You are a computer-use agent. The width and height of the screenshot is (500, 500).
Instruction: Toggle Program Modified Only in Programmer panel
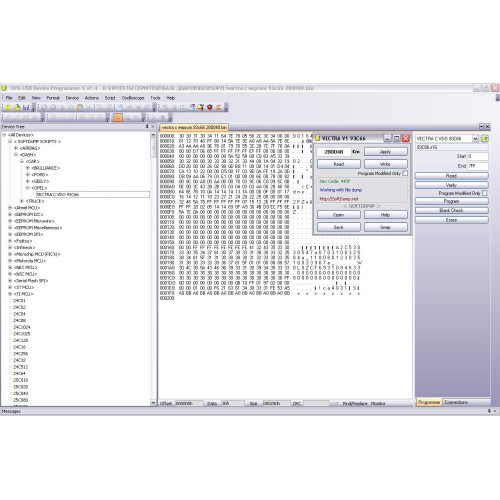click(485, 193)
